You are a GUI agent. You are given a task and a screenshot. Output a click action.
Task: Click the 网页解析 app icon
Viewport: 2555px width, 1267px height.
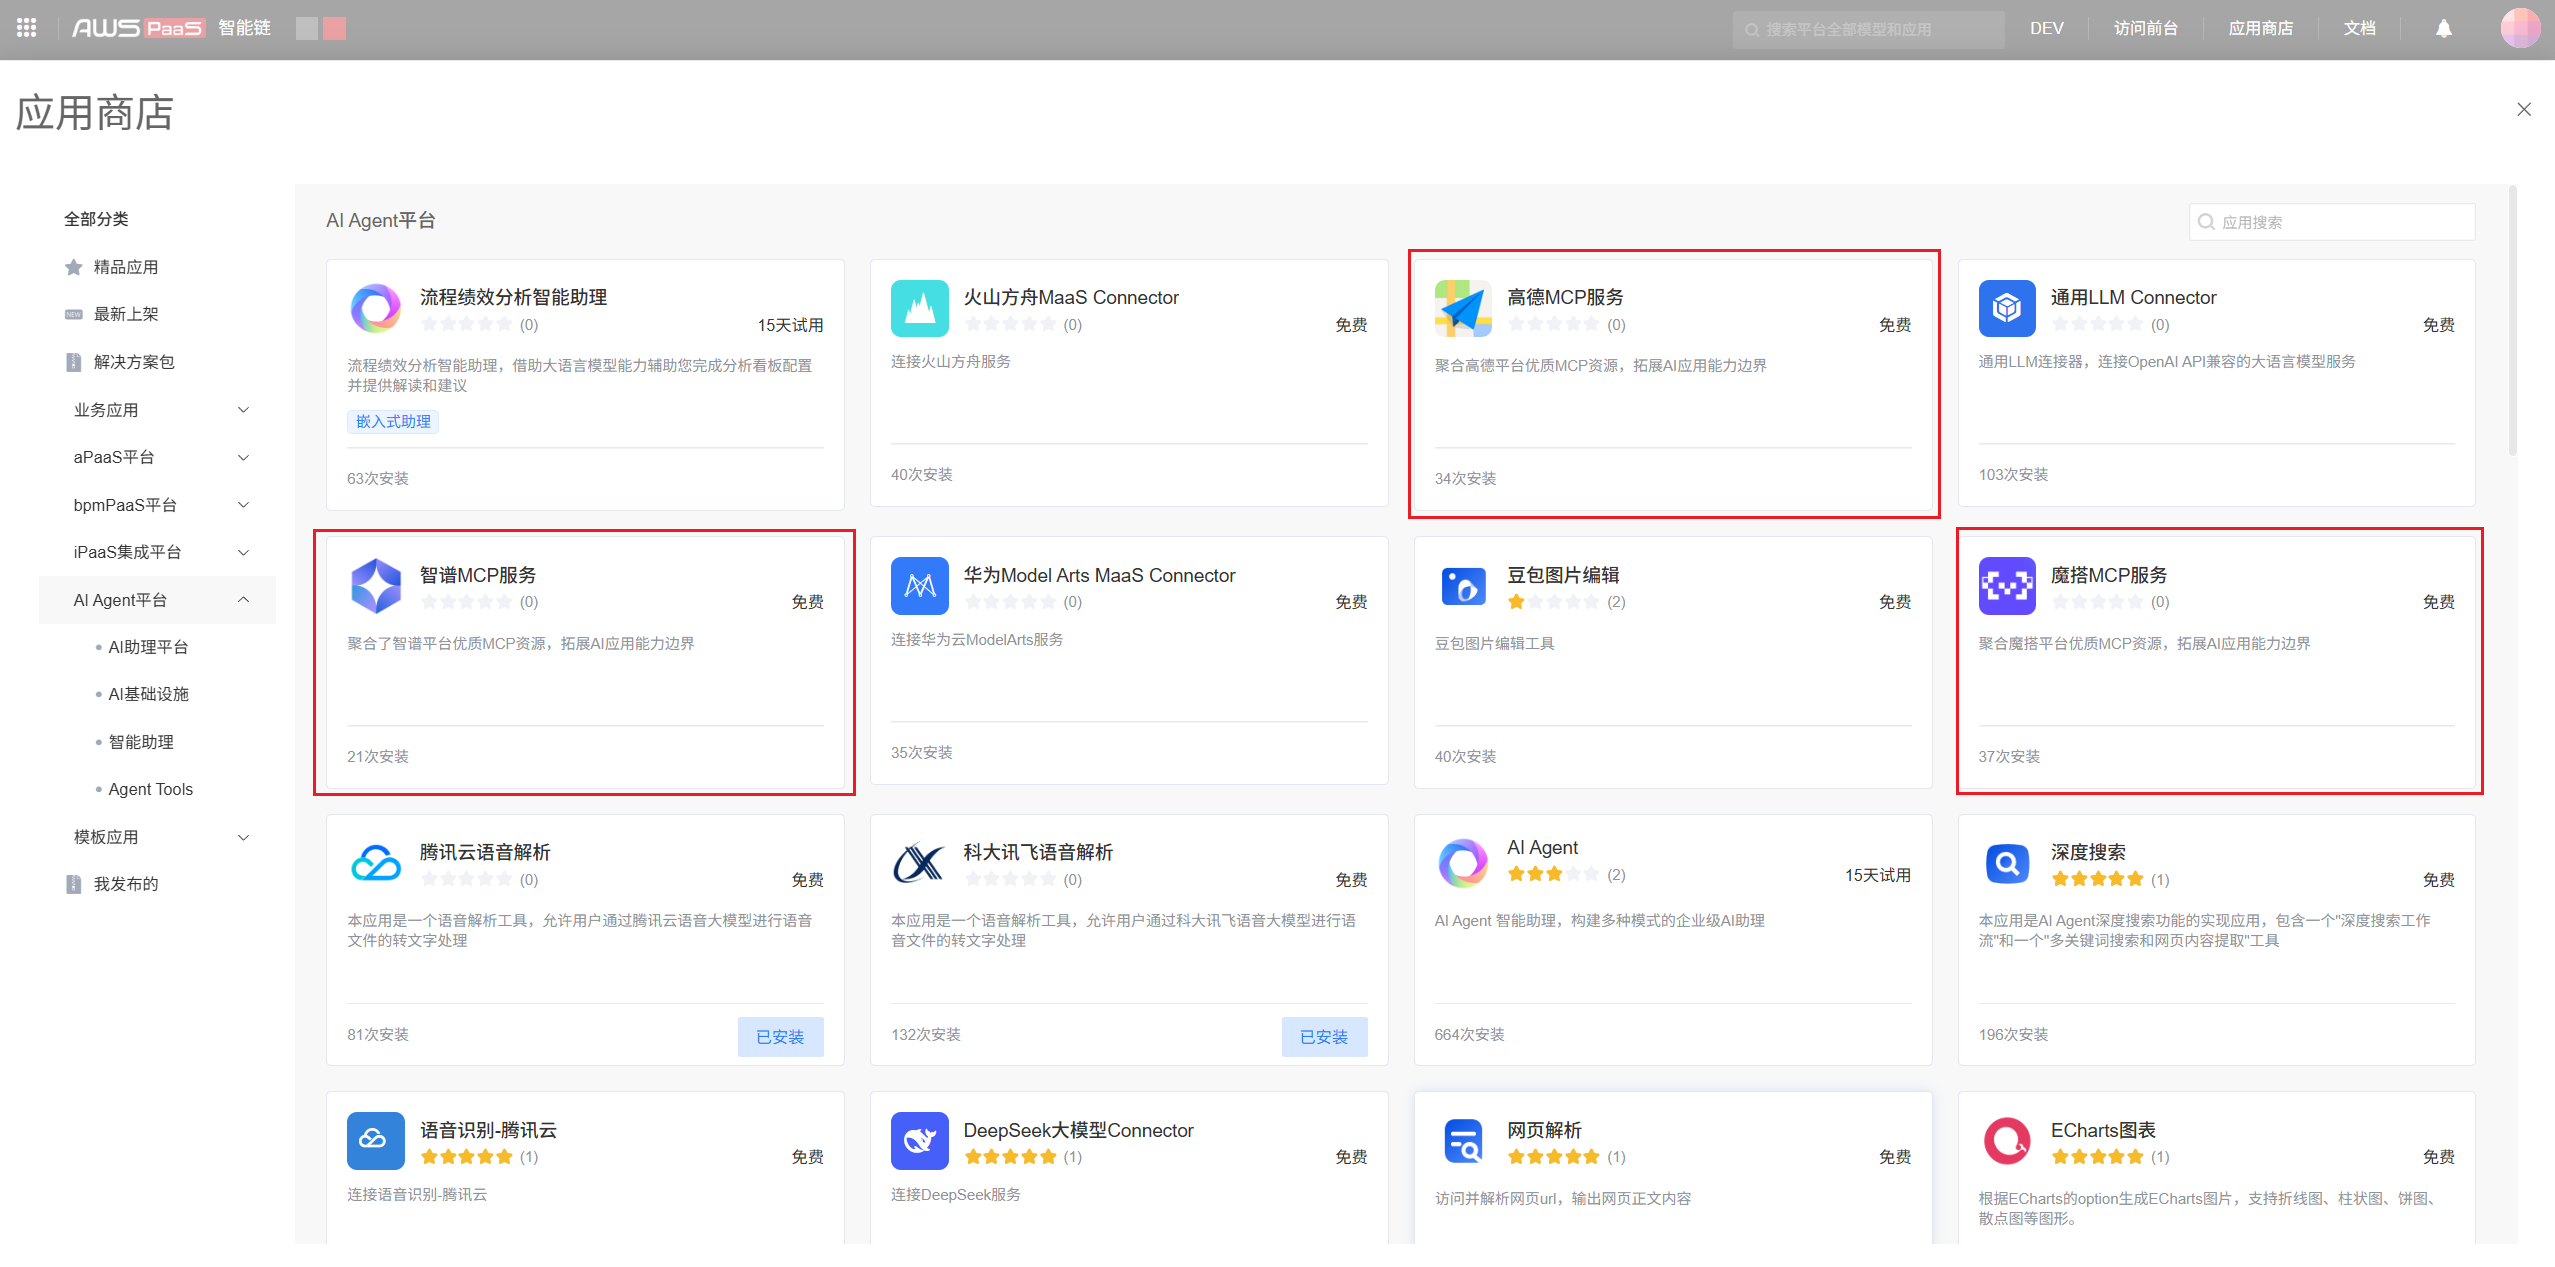click(1463, 1141)
